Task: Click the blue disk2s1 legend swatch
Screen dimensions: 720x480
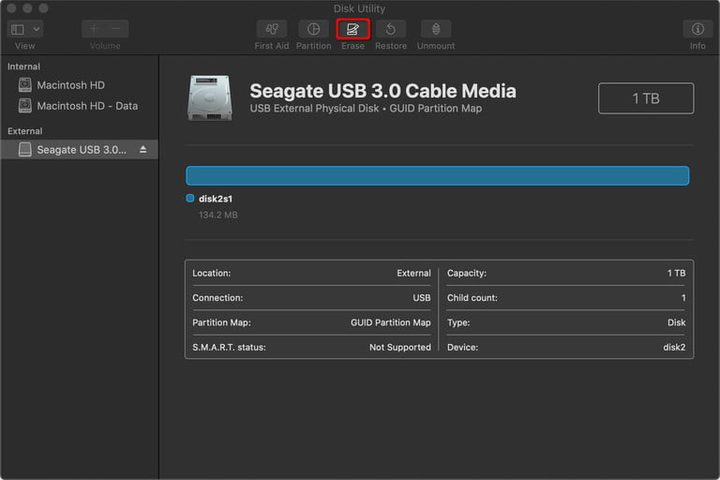Action: [190, 198]
